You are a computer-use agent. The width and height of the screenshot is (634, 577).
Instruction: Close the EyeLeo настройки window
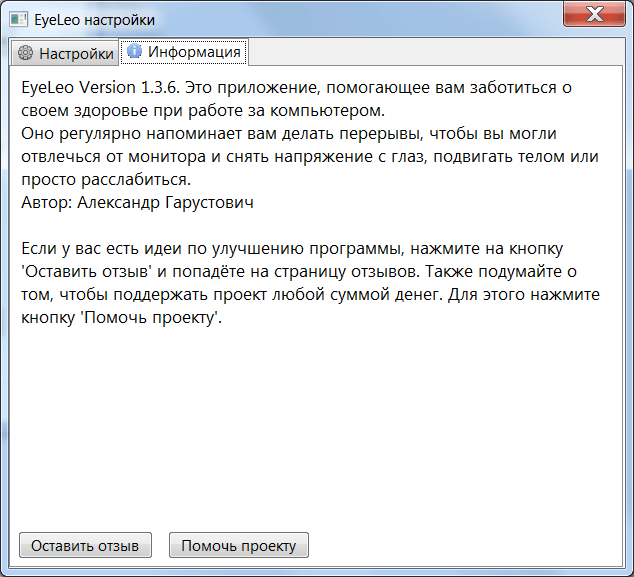tap(594, 15)
